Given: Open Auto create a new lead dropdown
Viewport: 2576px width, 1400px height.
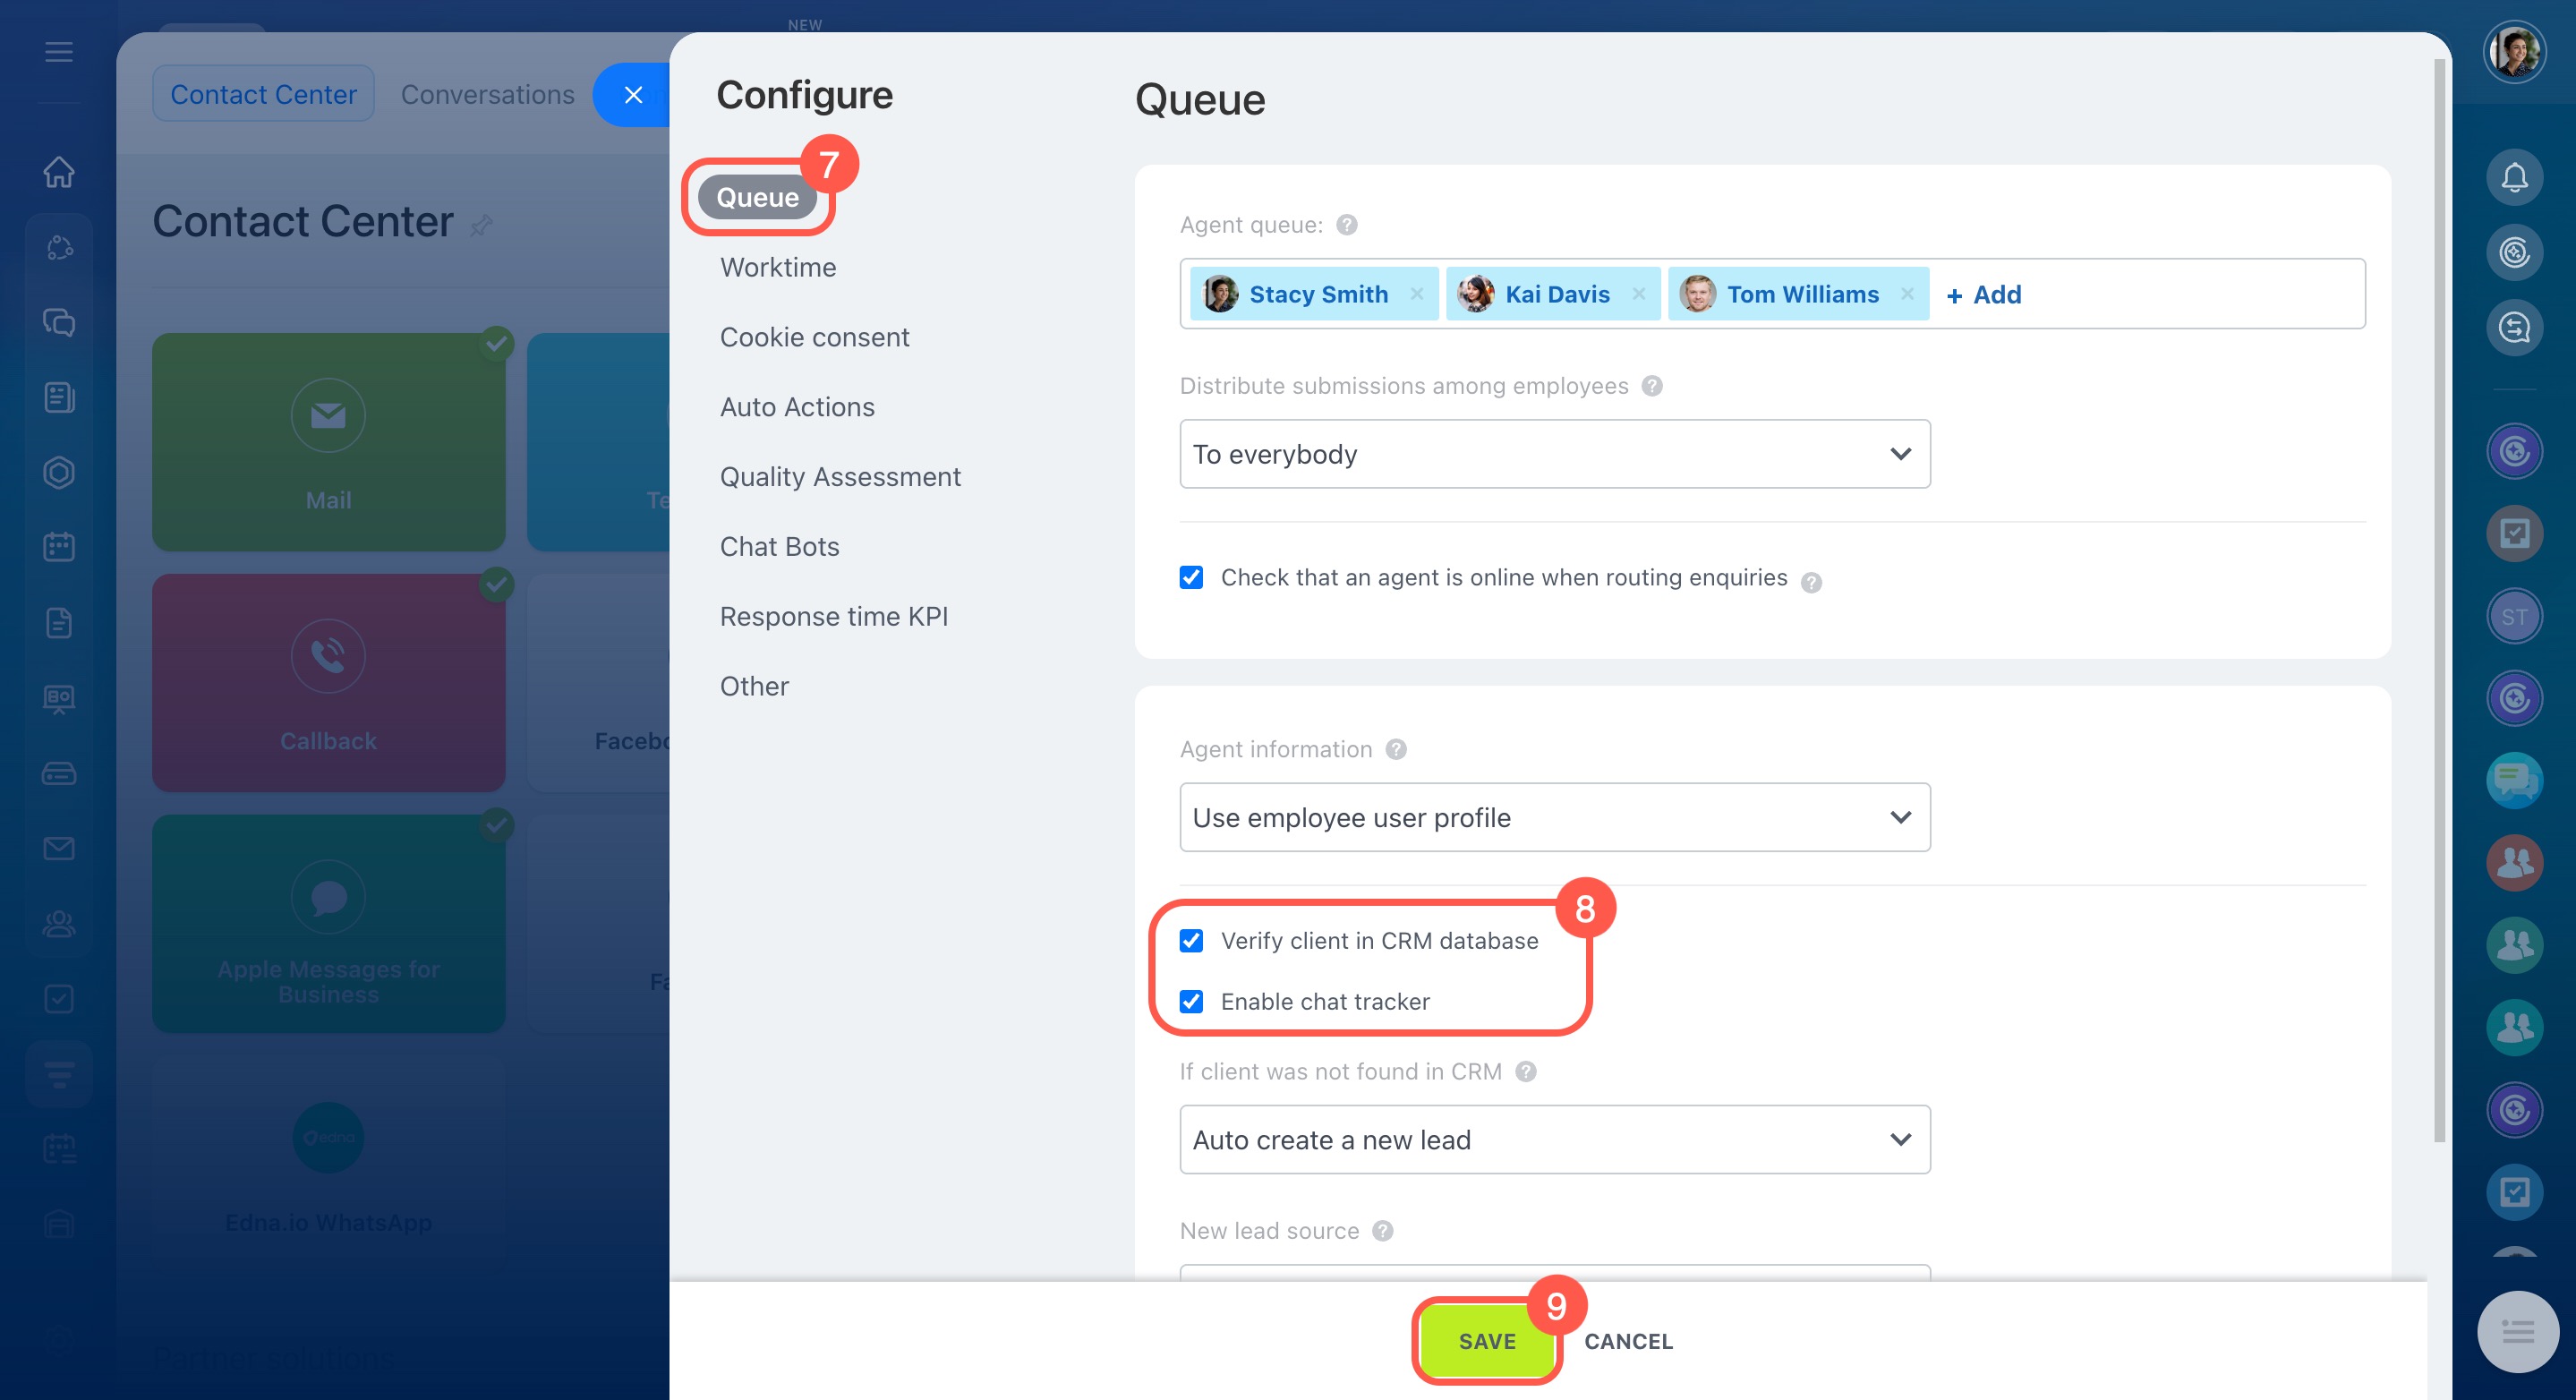Looking at the screenshot, I should click(x=1554, y=1139).
